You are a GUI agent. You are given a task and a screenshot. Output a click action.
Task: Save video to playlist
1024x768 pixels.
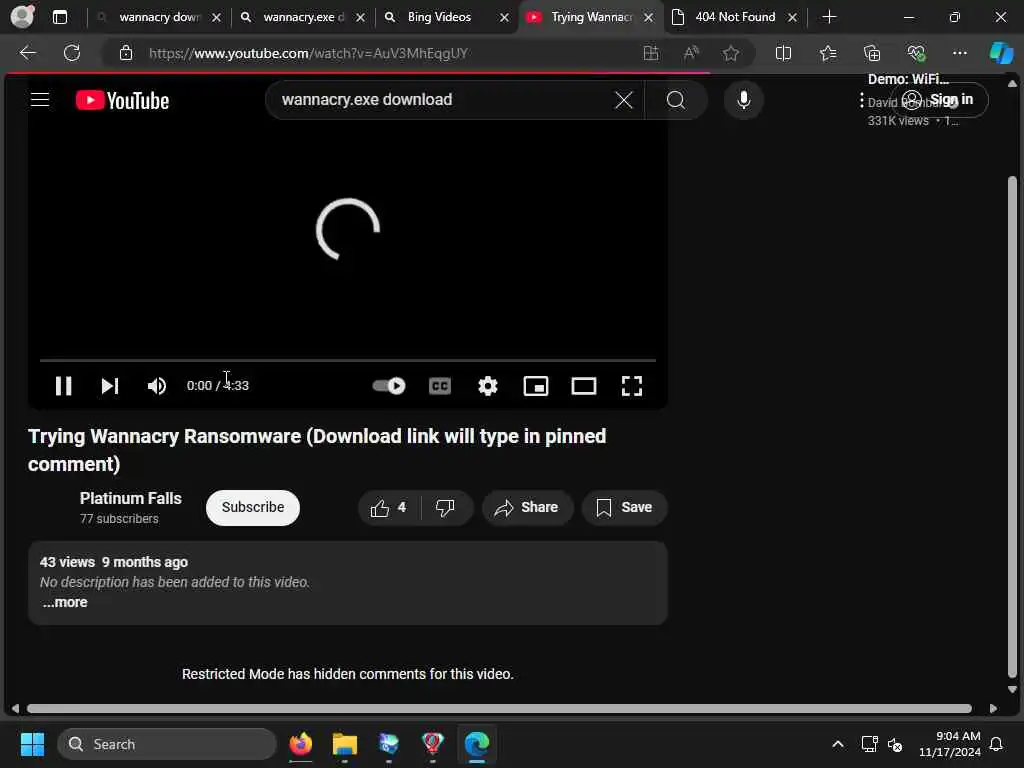[624, 507]
